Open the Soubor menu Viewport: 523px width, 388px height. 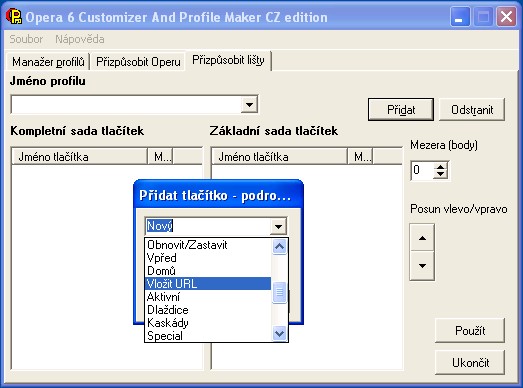[26, 39]
